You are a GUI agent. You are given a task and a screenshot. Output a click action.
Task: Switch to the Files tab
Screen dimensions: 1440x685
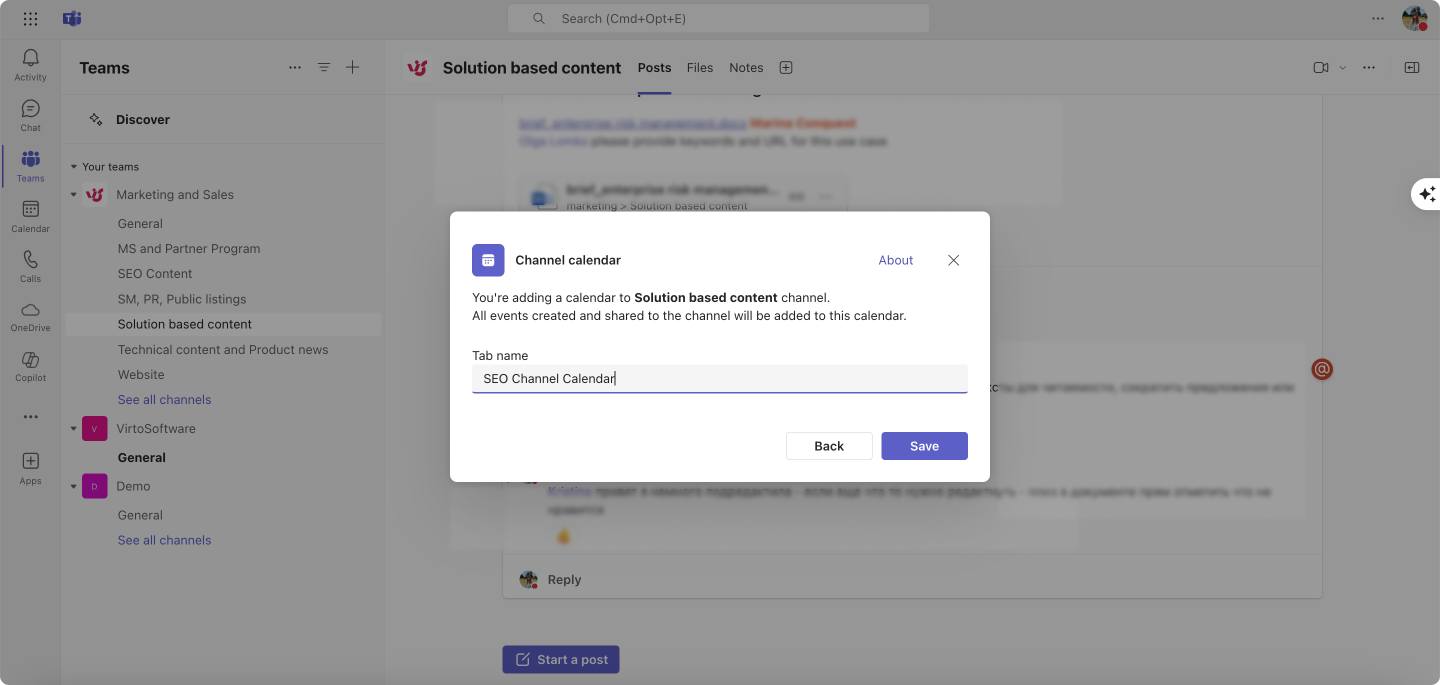700,68
